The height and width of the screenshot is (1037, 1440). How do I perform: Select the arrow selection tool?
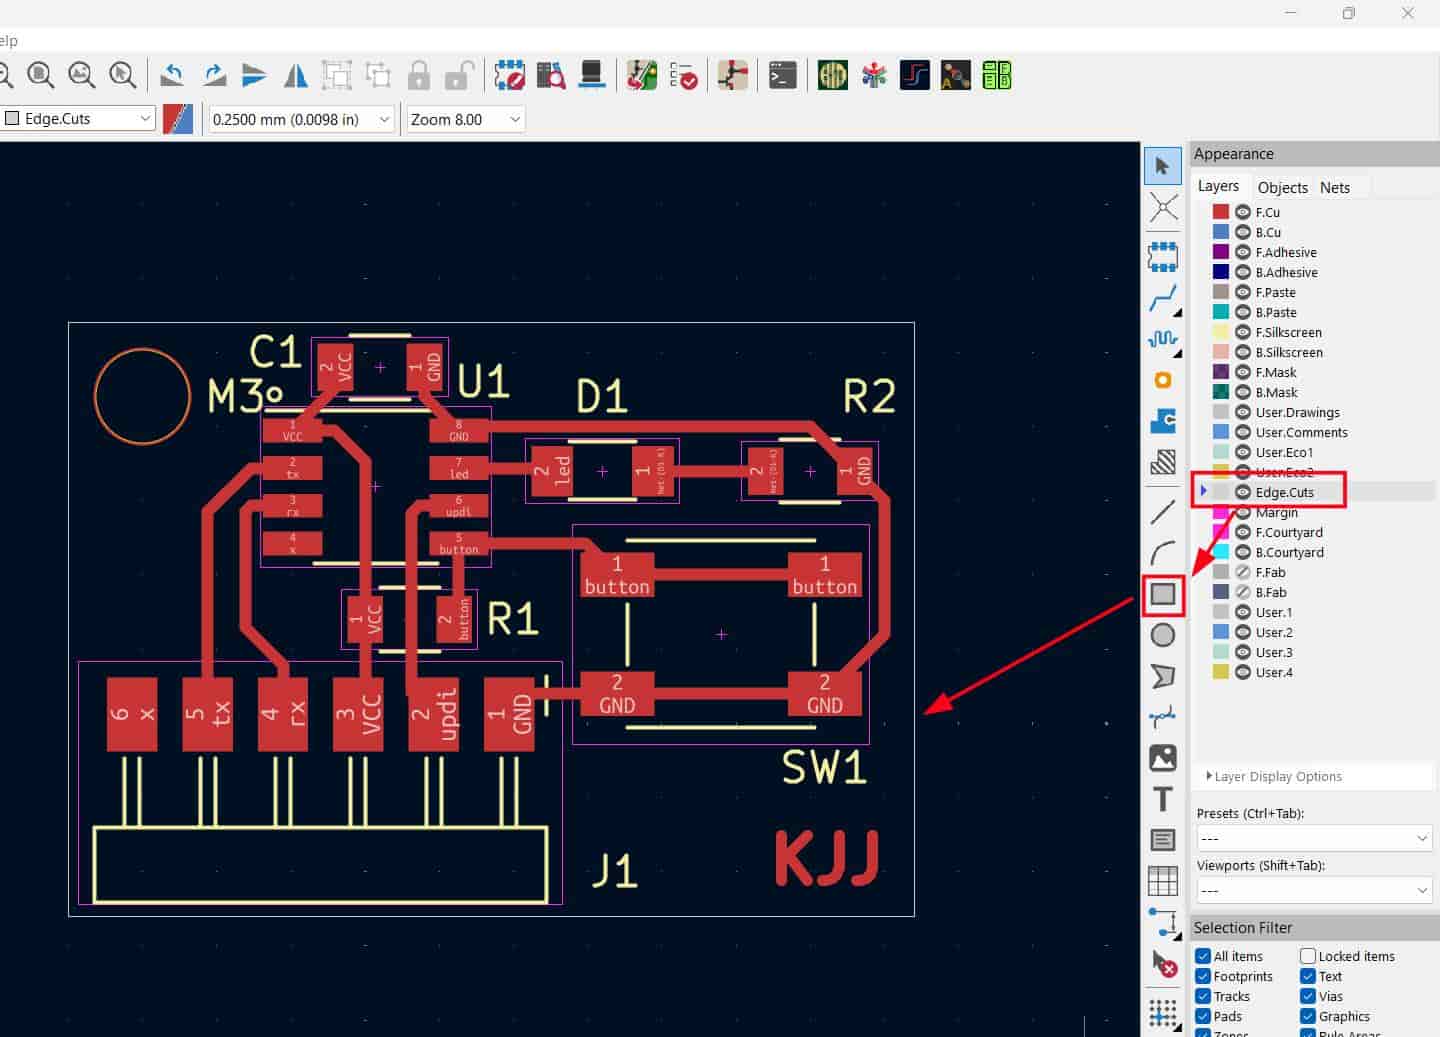[1162, 166]
